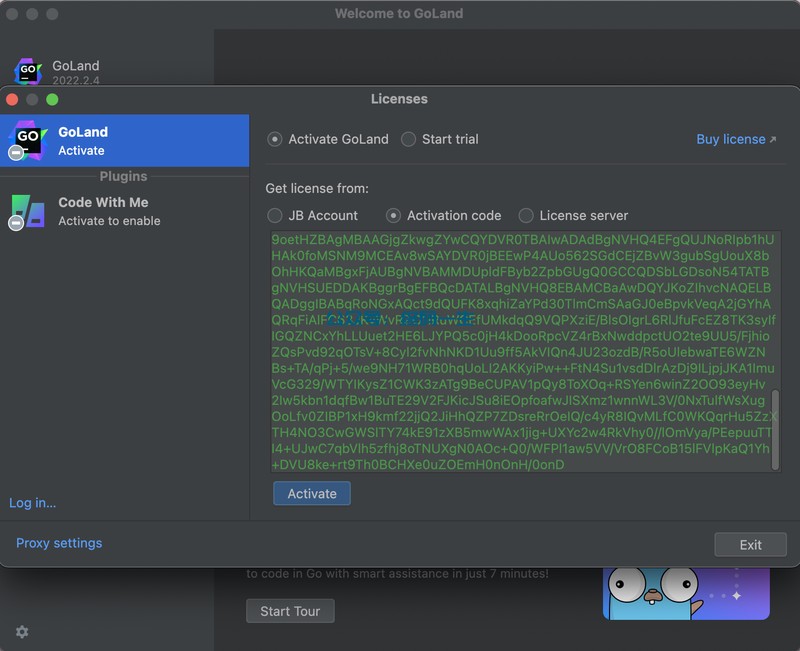Open the settings gear icon
This screenshot has width=800, height=651.
click(22, 632)
